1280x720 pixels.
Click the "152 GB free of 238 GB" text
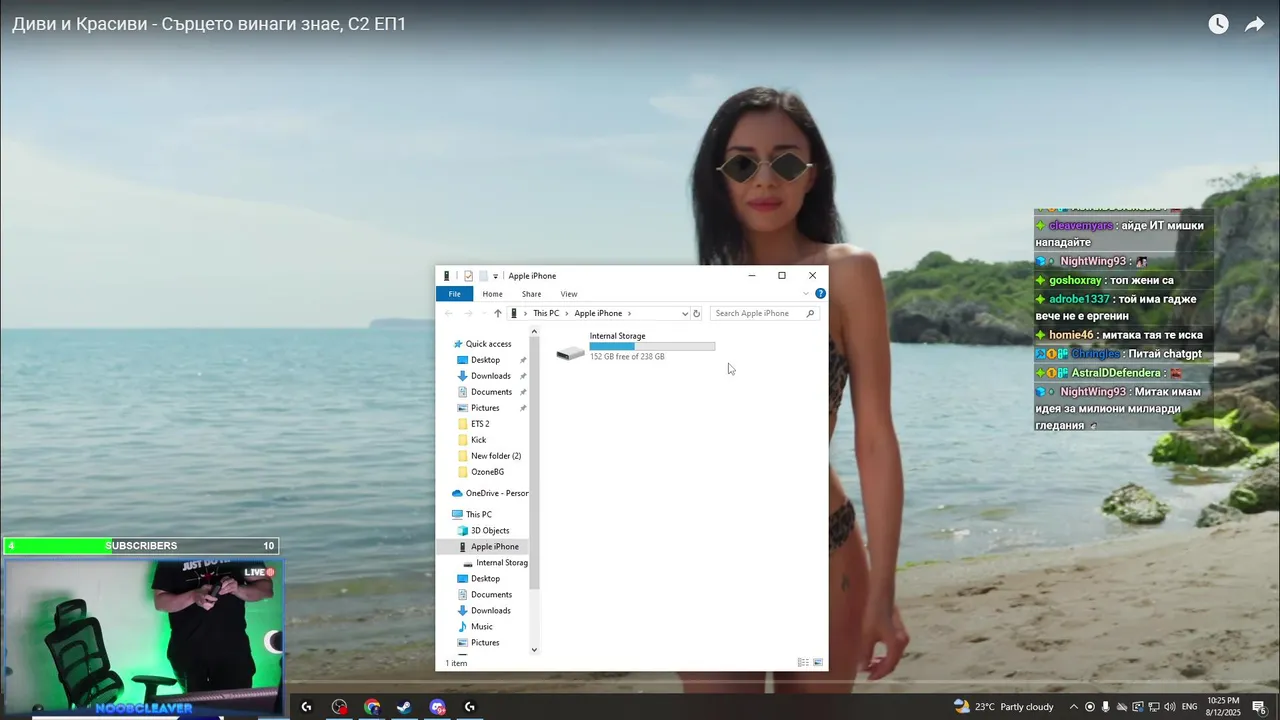pos(627,357)
